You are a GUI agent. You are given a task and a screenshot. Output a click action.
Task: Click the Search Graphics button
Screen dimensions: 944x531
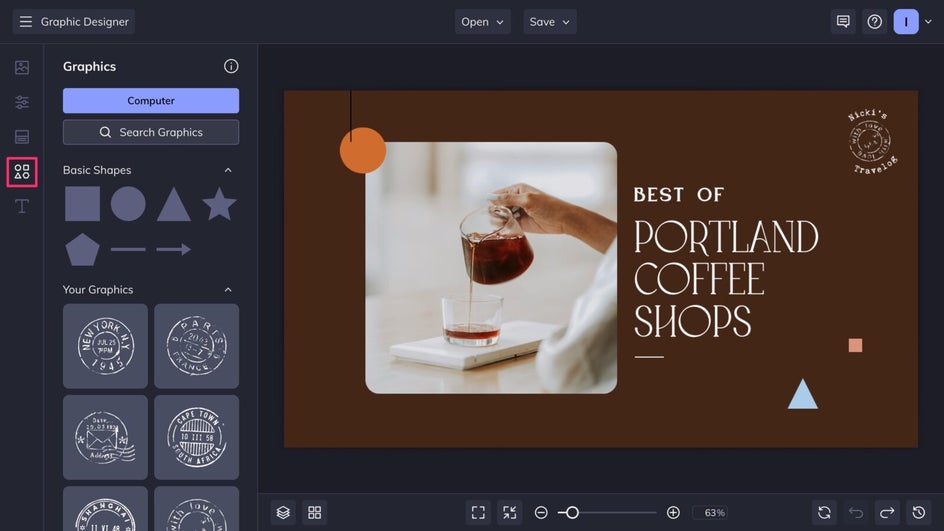[151, 132]
